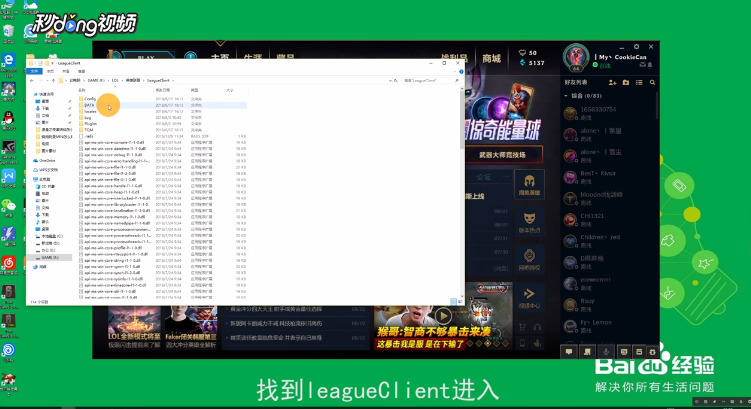The image size is (751, 409).
Task: Click the blue File tab in Explorer ribbon
Action: [34, 71]
